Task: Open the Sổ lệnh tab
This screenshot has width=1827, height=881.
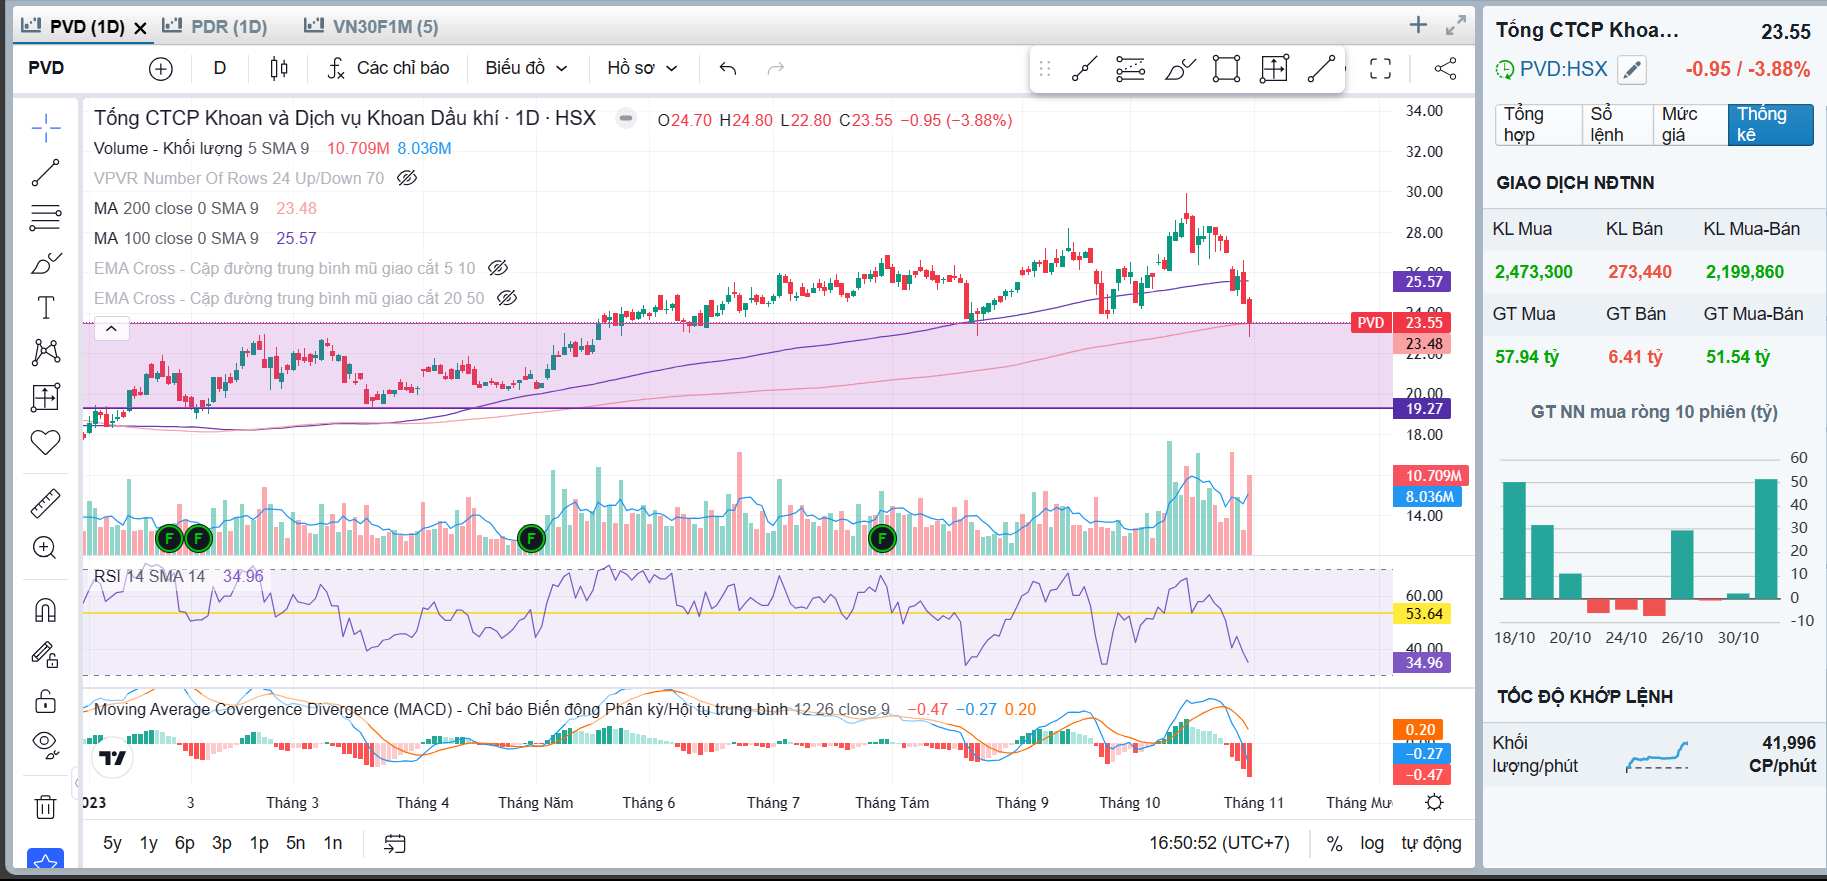Action: [1617, 125]
